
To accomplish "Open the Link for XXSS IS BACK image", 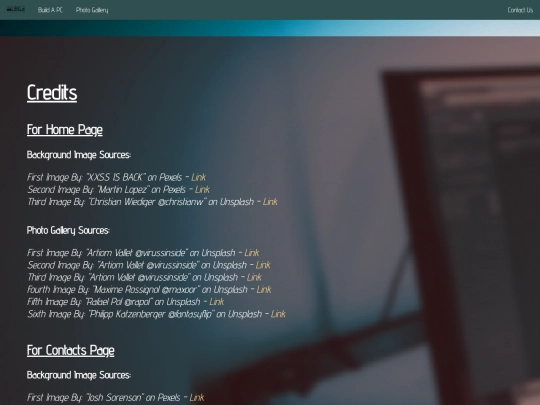I will click(x=199, y=177).
